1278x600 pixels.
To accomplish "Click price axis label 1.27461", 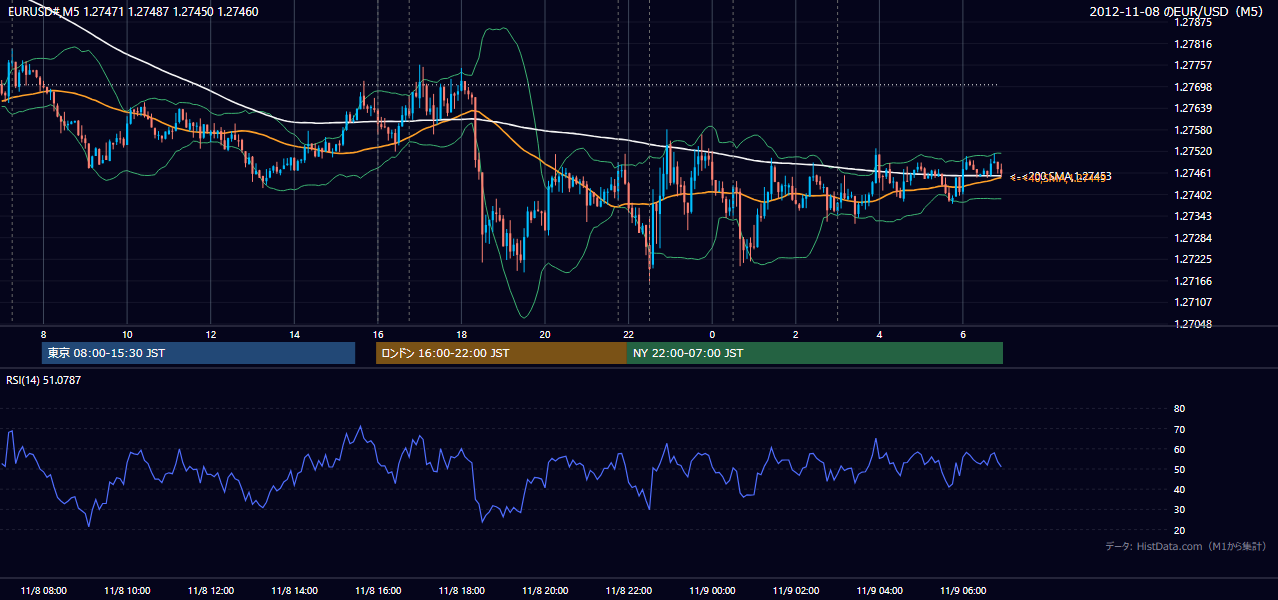I will [1192, 173].
